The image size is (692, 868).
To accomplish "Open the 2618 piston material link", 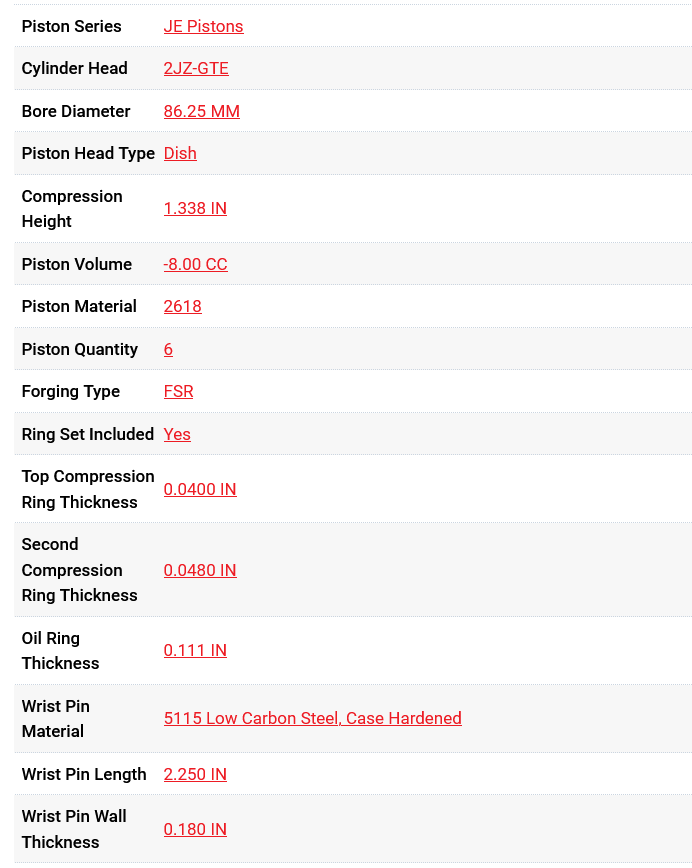I will tap(182, 306).
